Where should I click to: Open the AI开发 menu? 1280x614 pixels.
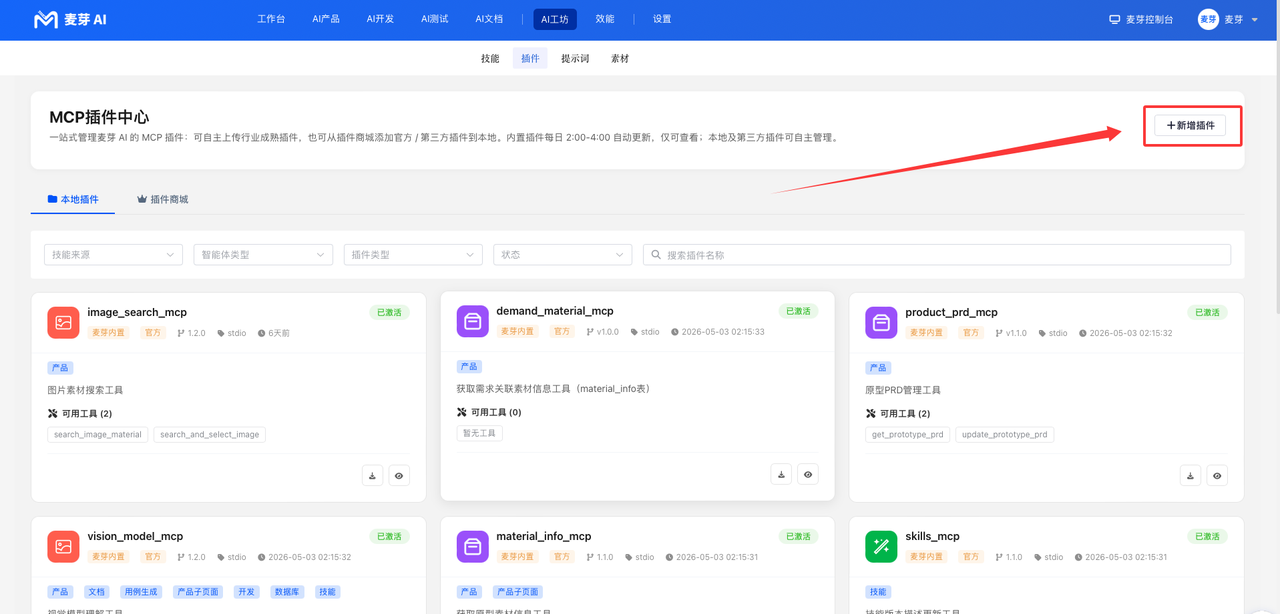coord(380,19)
